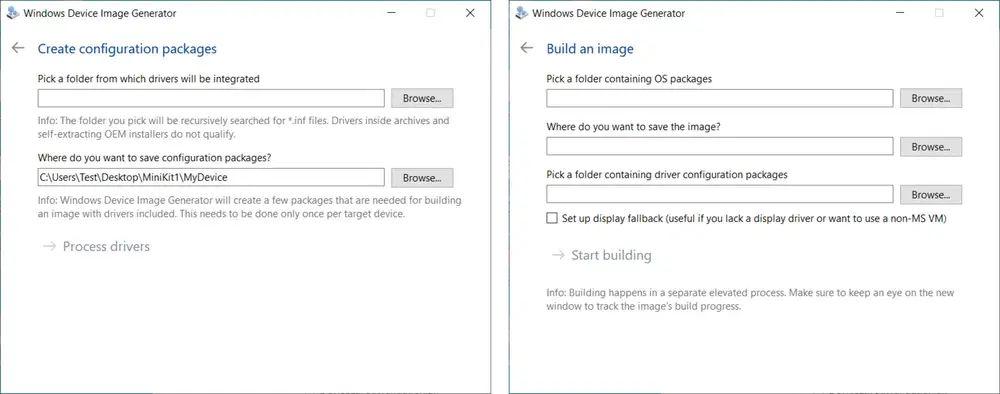Focus the drivers folder path field
This screenshot has width=1000, height=394.
coord(211,98)
